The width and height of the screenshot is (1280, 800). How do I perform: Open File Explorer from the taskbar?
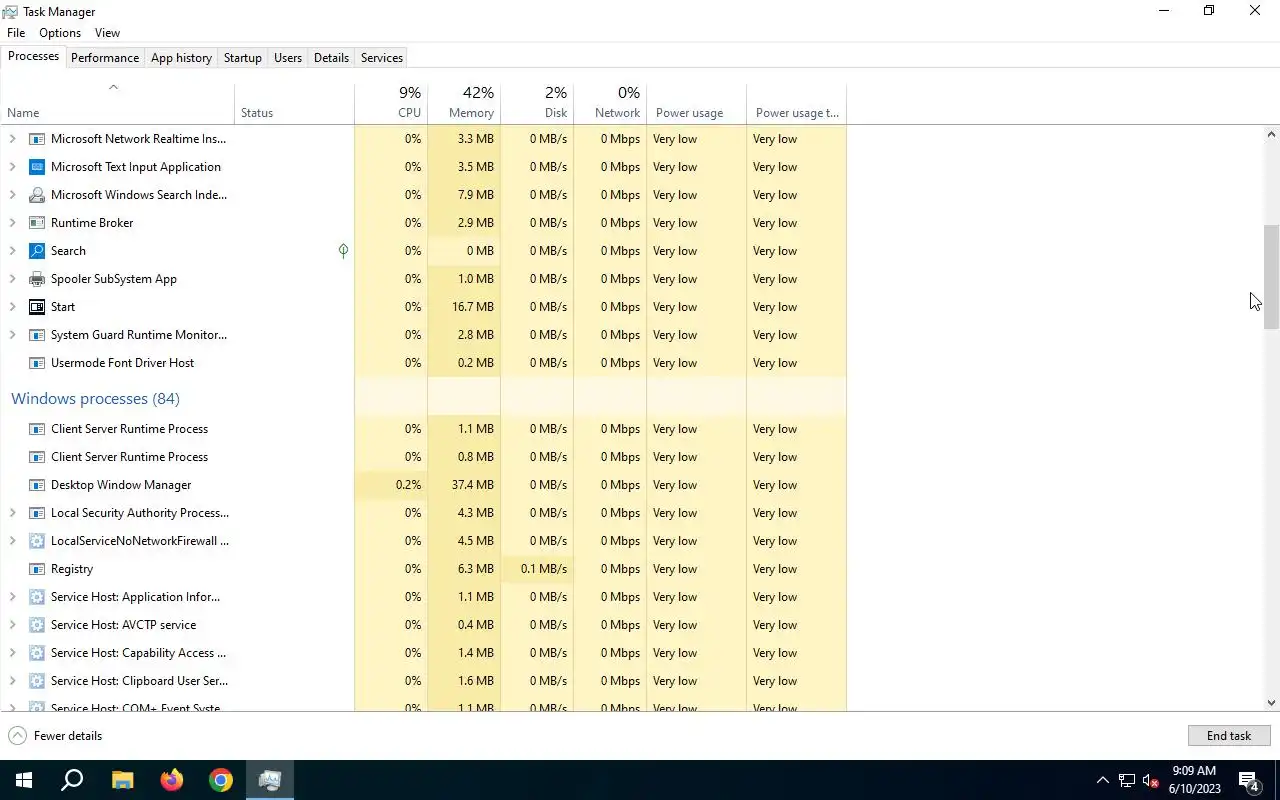pyautogui.click(x=122, y=780)
